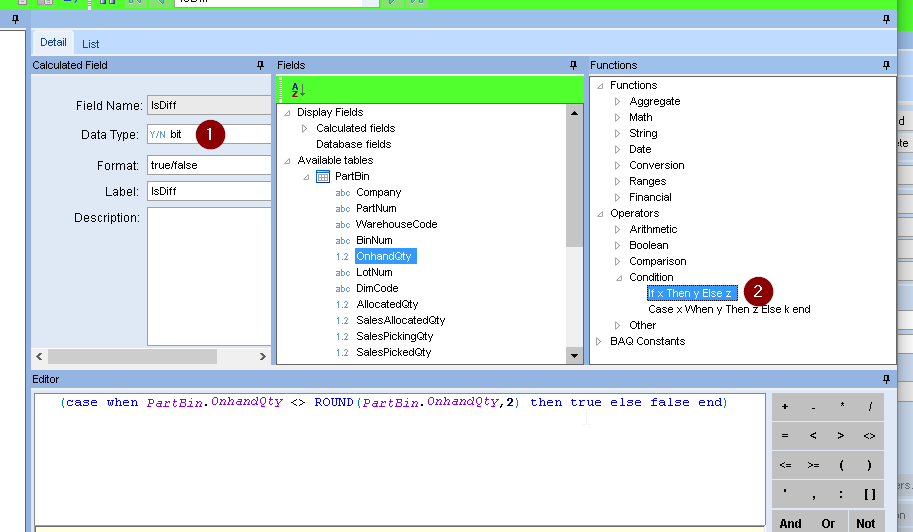Collapse the PartBin table node
913x532 pixels.
pyautogui.click(x=306, y=177)
